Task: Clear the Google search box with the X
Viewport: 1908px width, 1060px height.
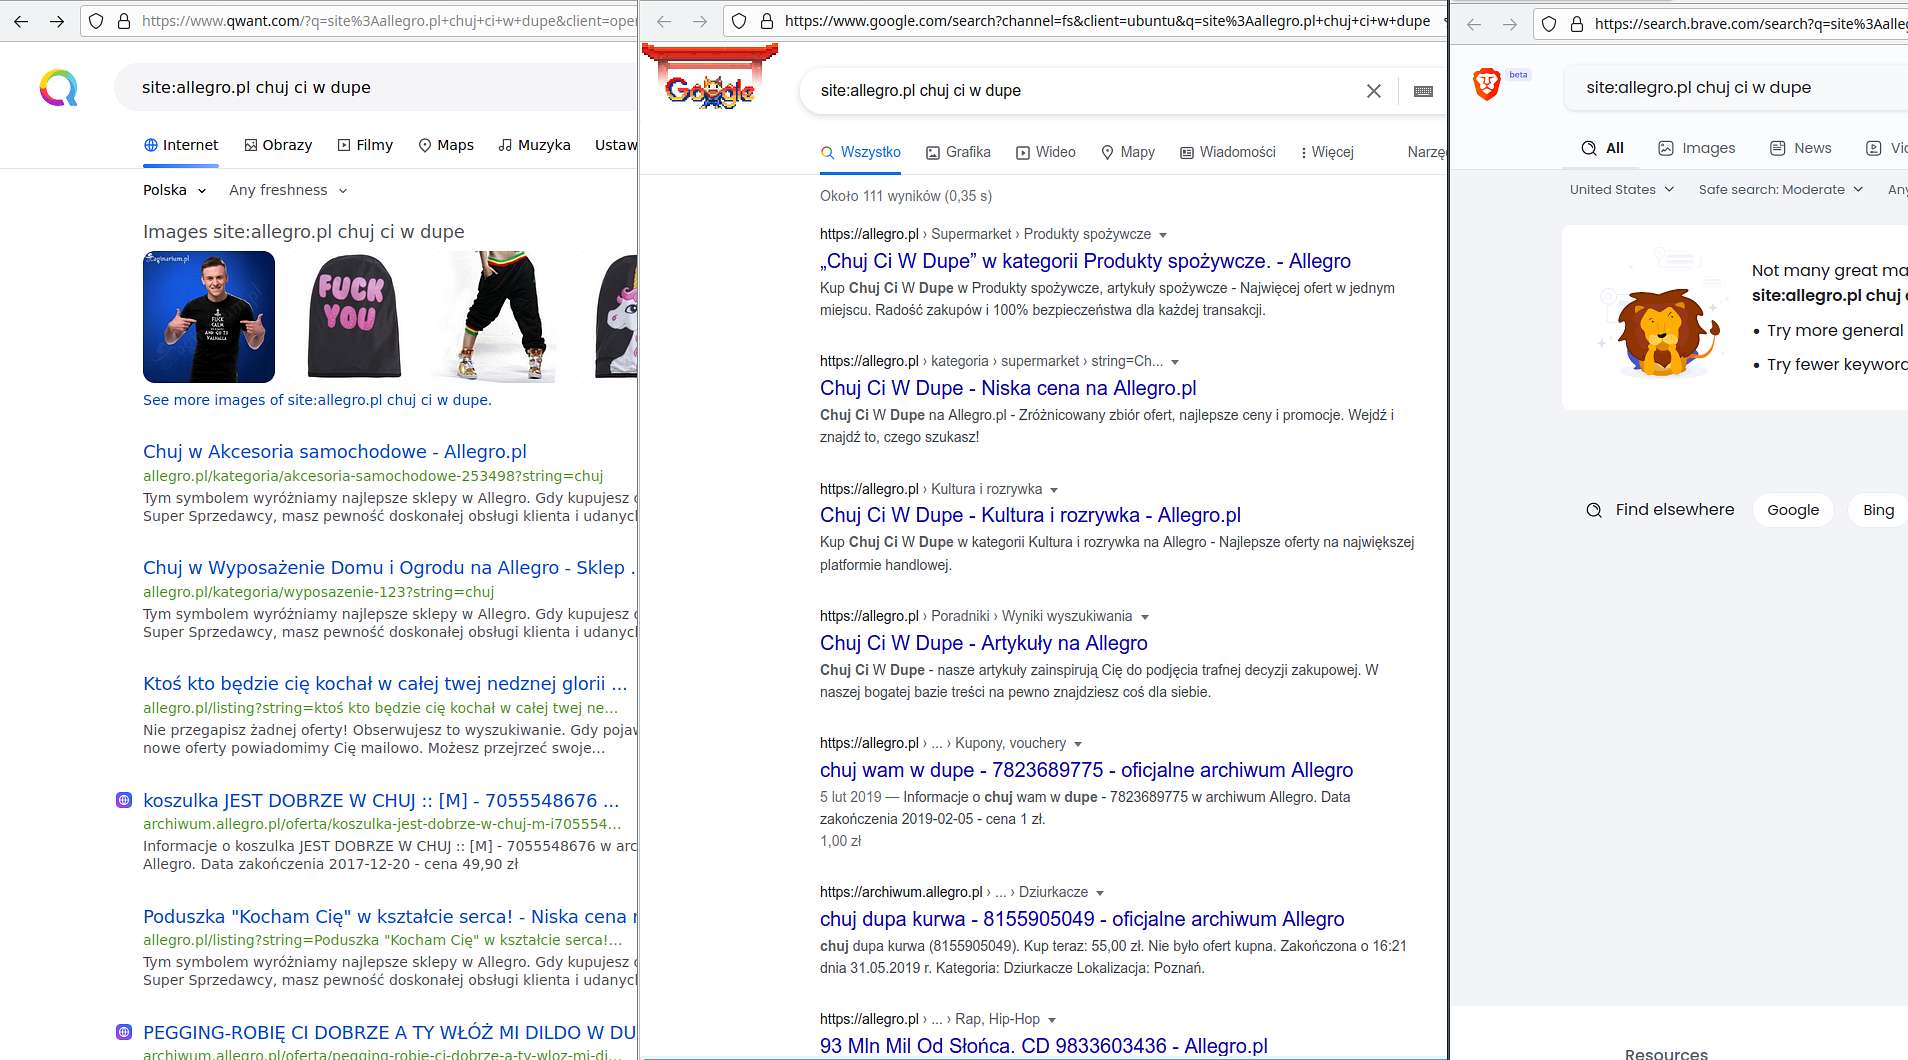Action: pyautogui.click(x=1374, y=91)
